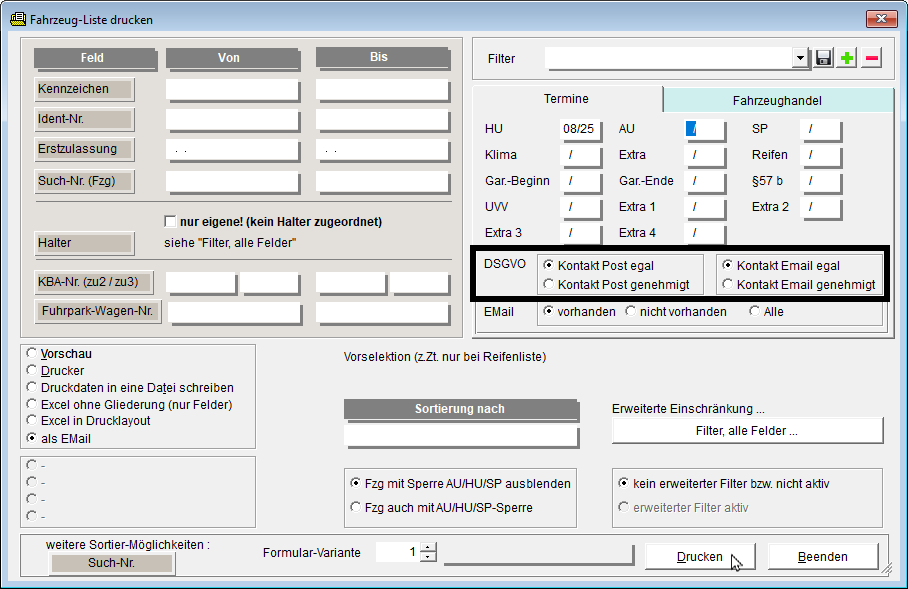Click the KBA-Nr. (zu2 / zu3) button
This screenshot has height=589, width=908.
[94, 282]
